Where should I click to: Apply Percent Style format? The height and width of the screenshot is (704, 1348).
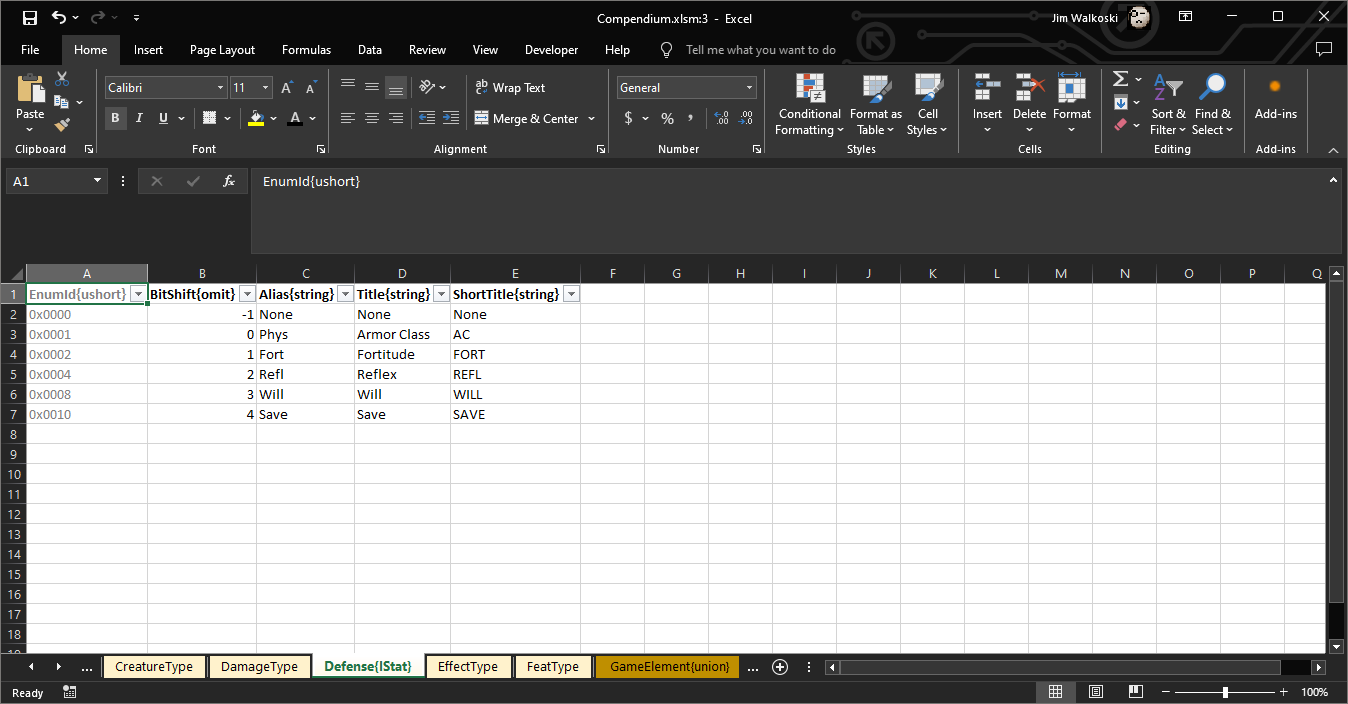pyautogui.click(x=667, y=118)
